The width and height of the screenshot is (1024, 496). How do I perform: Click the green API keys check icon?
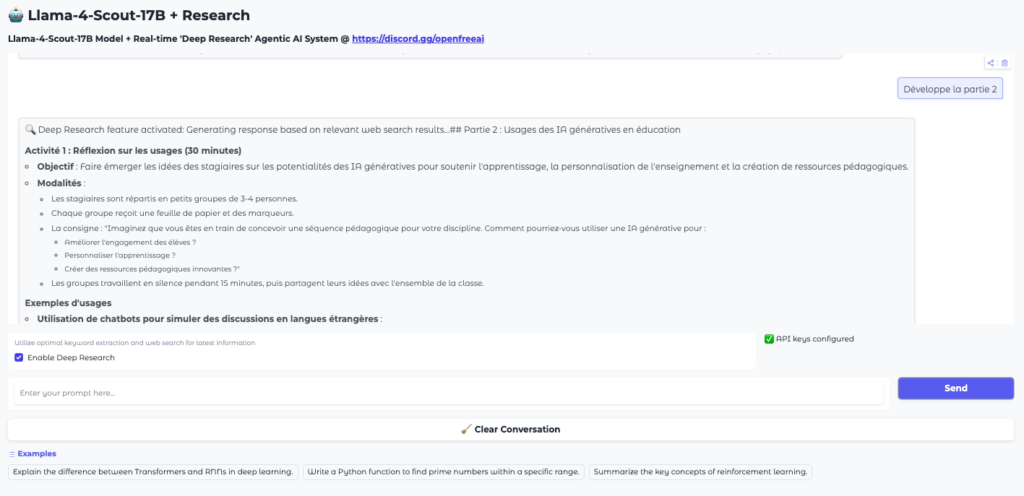[769, 339]
